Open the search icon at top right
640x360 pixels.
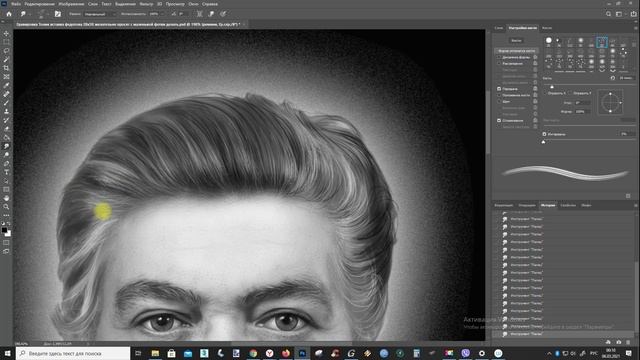pyautogui.click(x=608, y=14)
